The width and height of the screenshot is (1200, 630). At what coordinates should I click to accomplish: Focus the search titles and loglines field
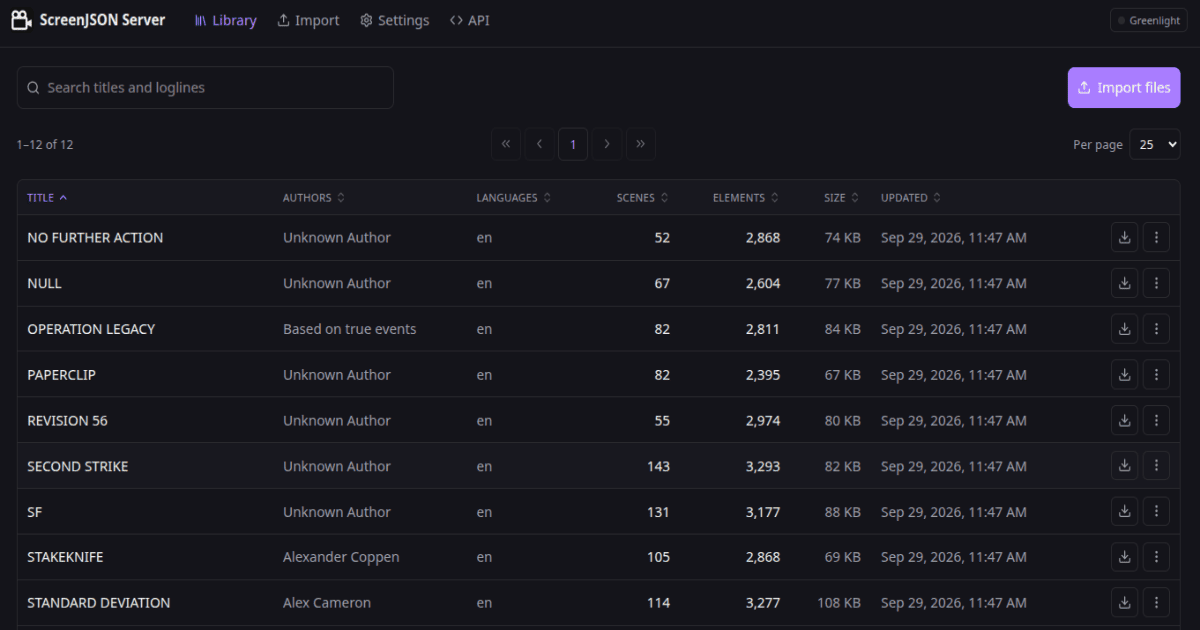pyautogui.click(x=205, y=88)
